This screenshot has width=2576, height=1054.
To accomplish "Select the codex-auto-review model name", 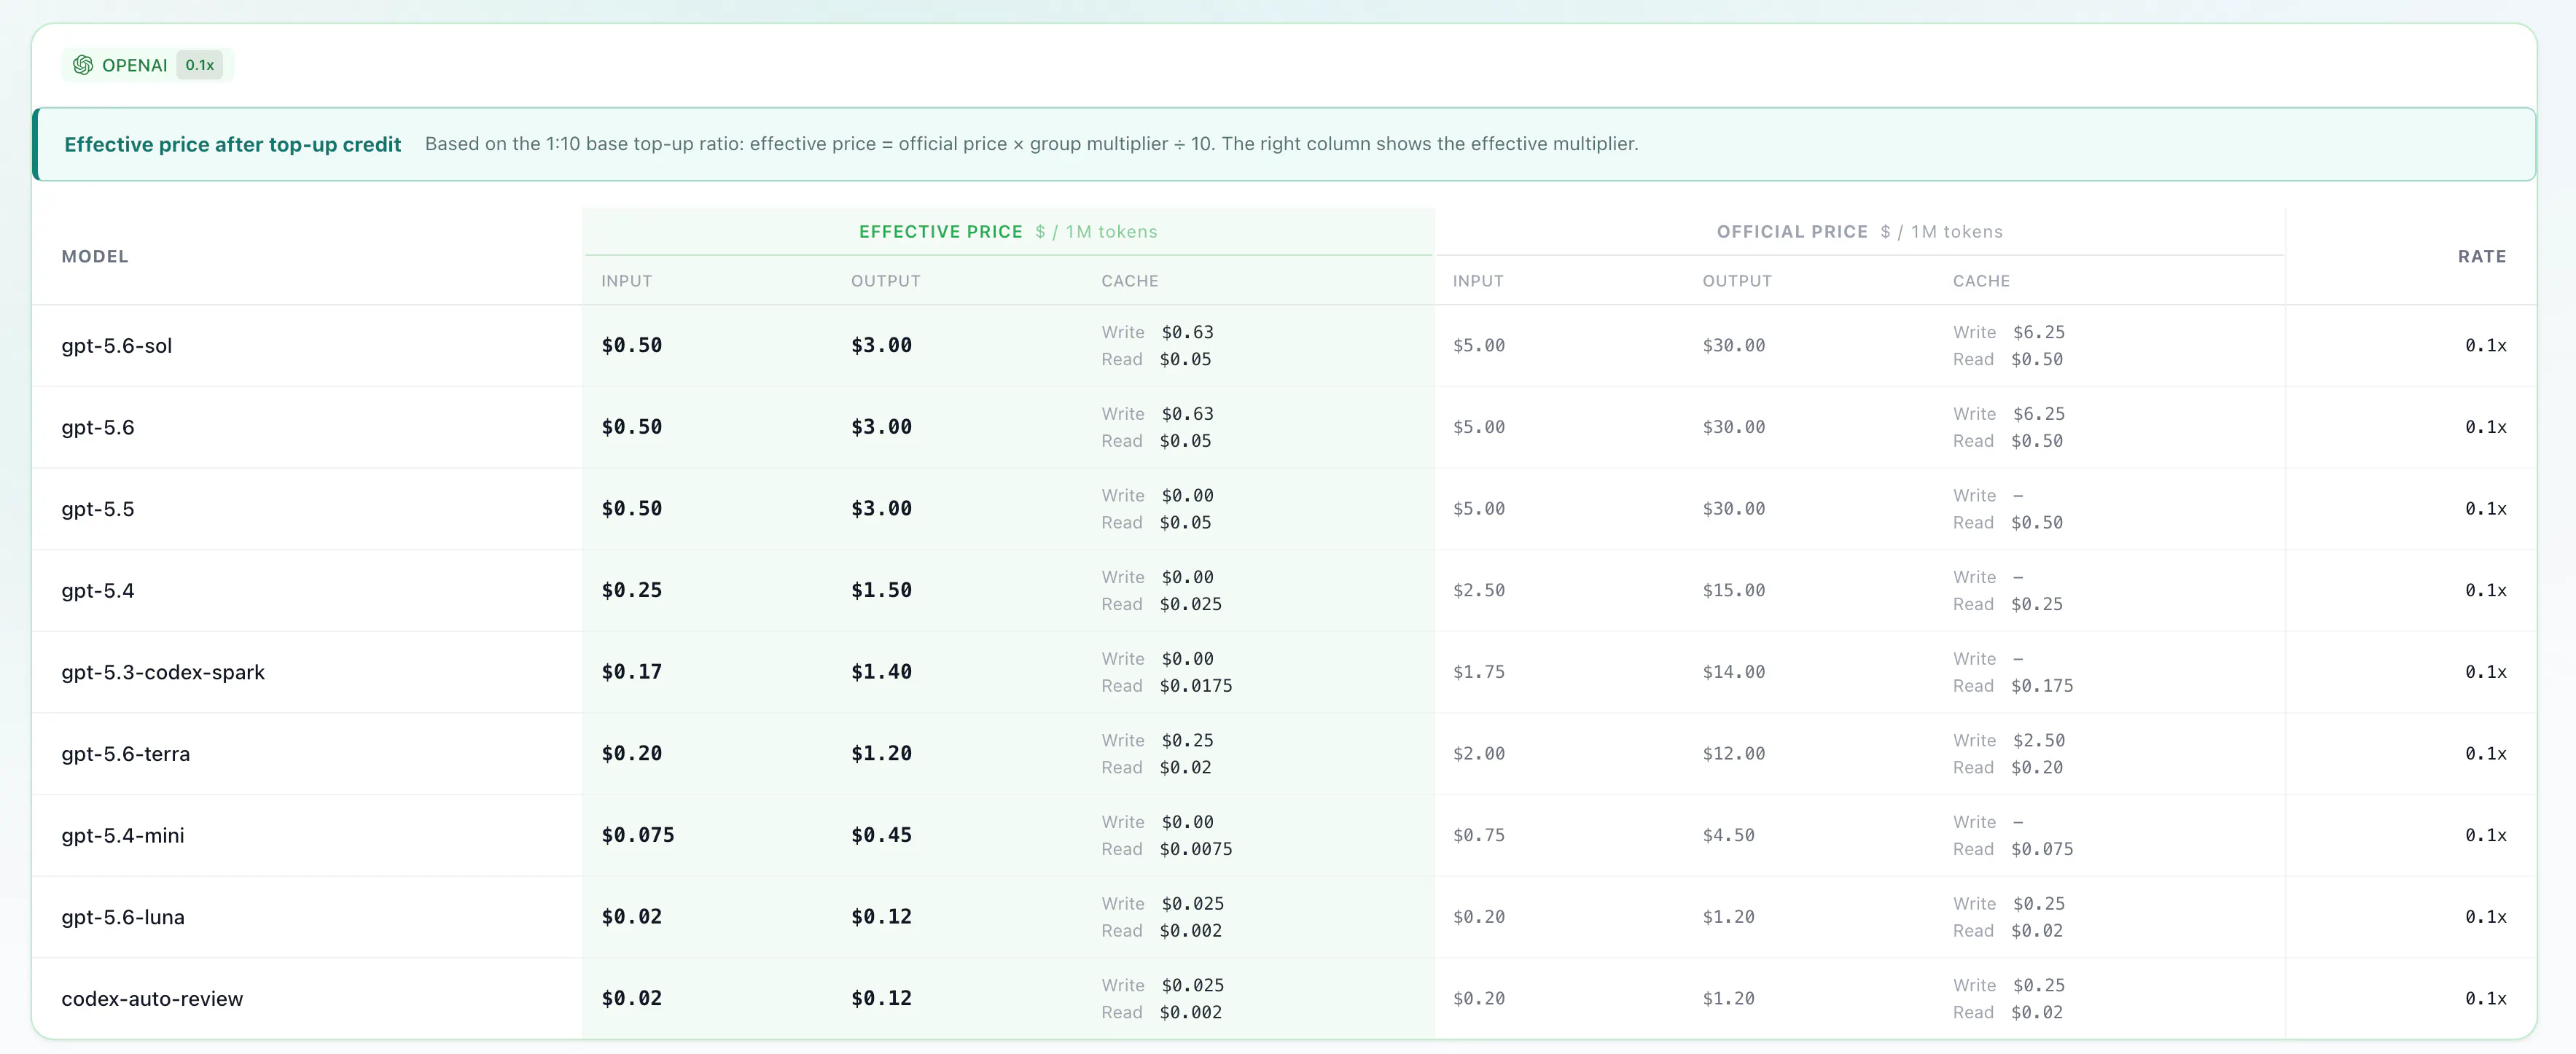I will 152,998.
